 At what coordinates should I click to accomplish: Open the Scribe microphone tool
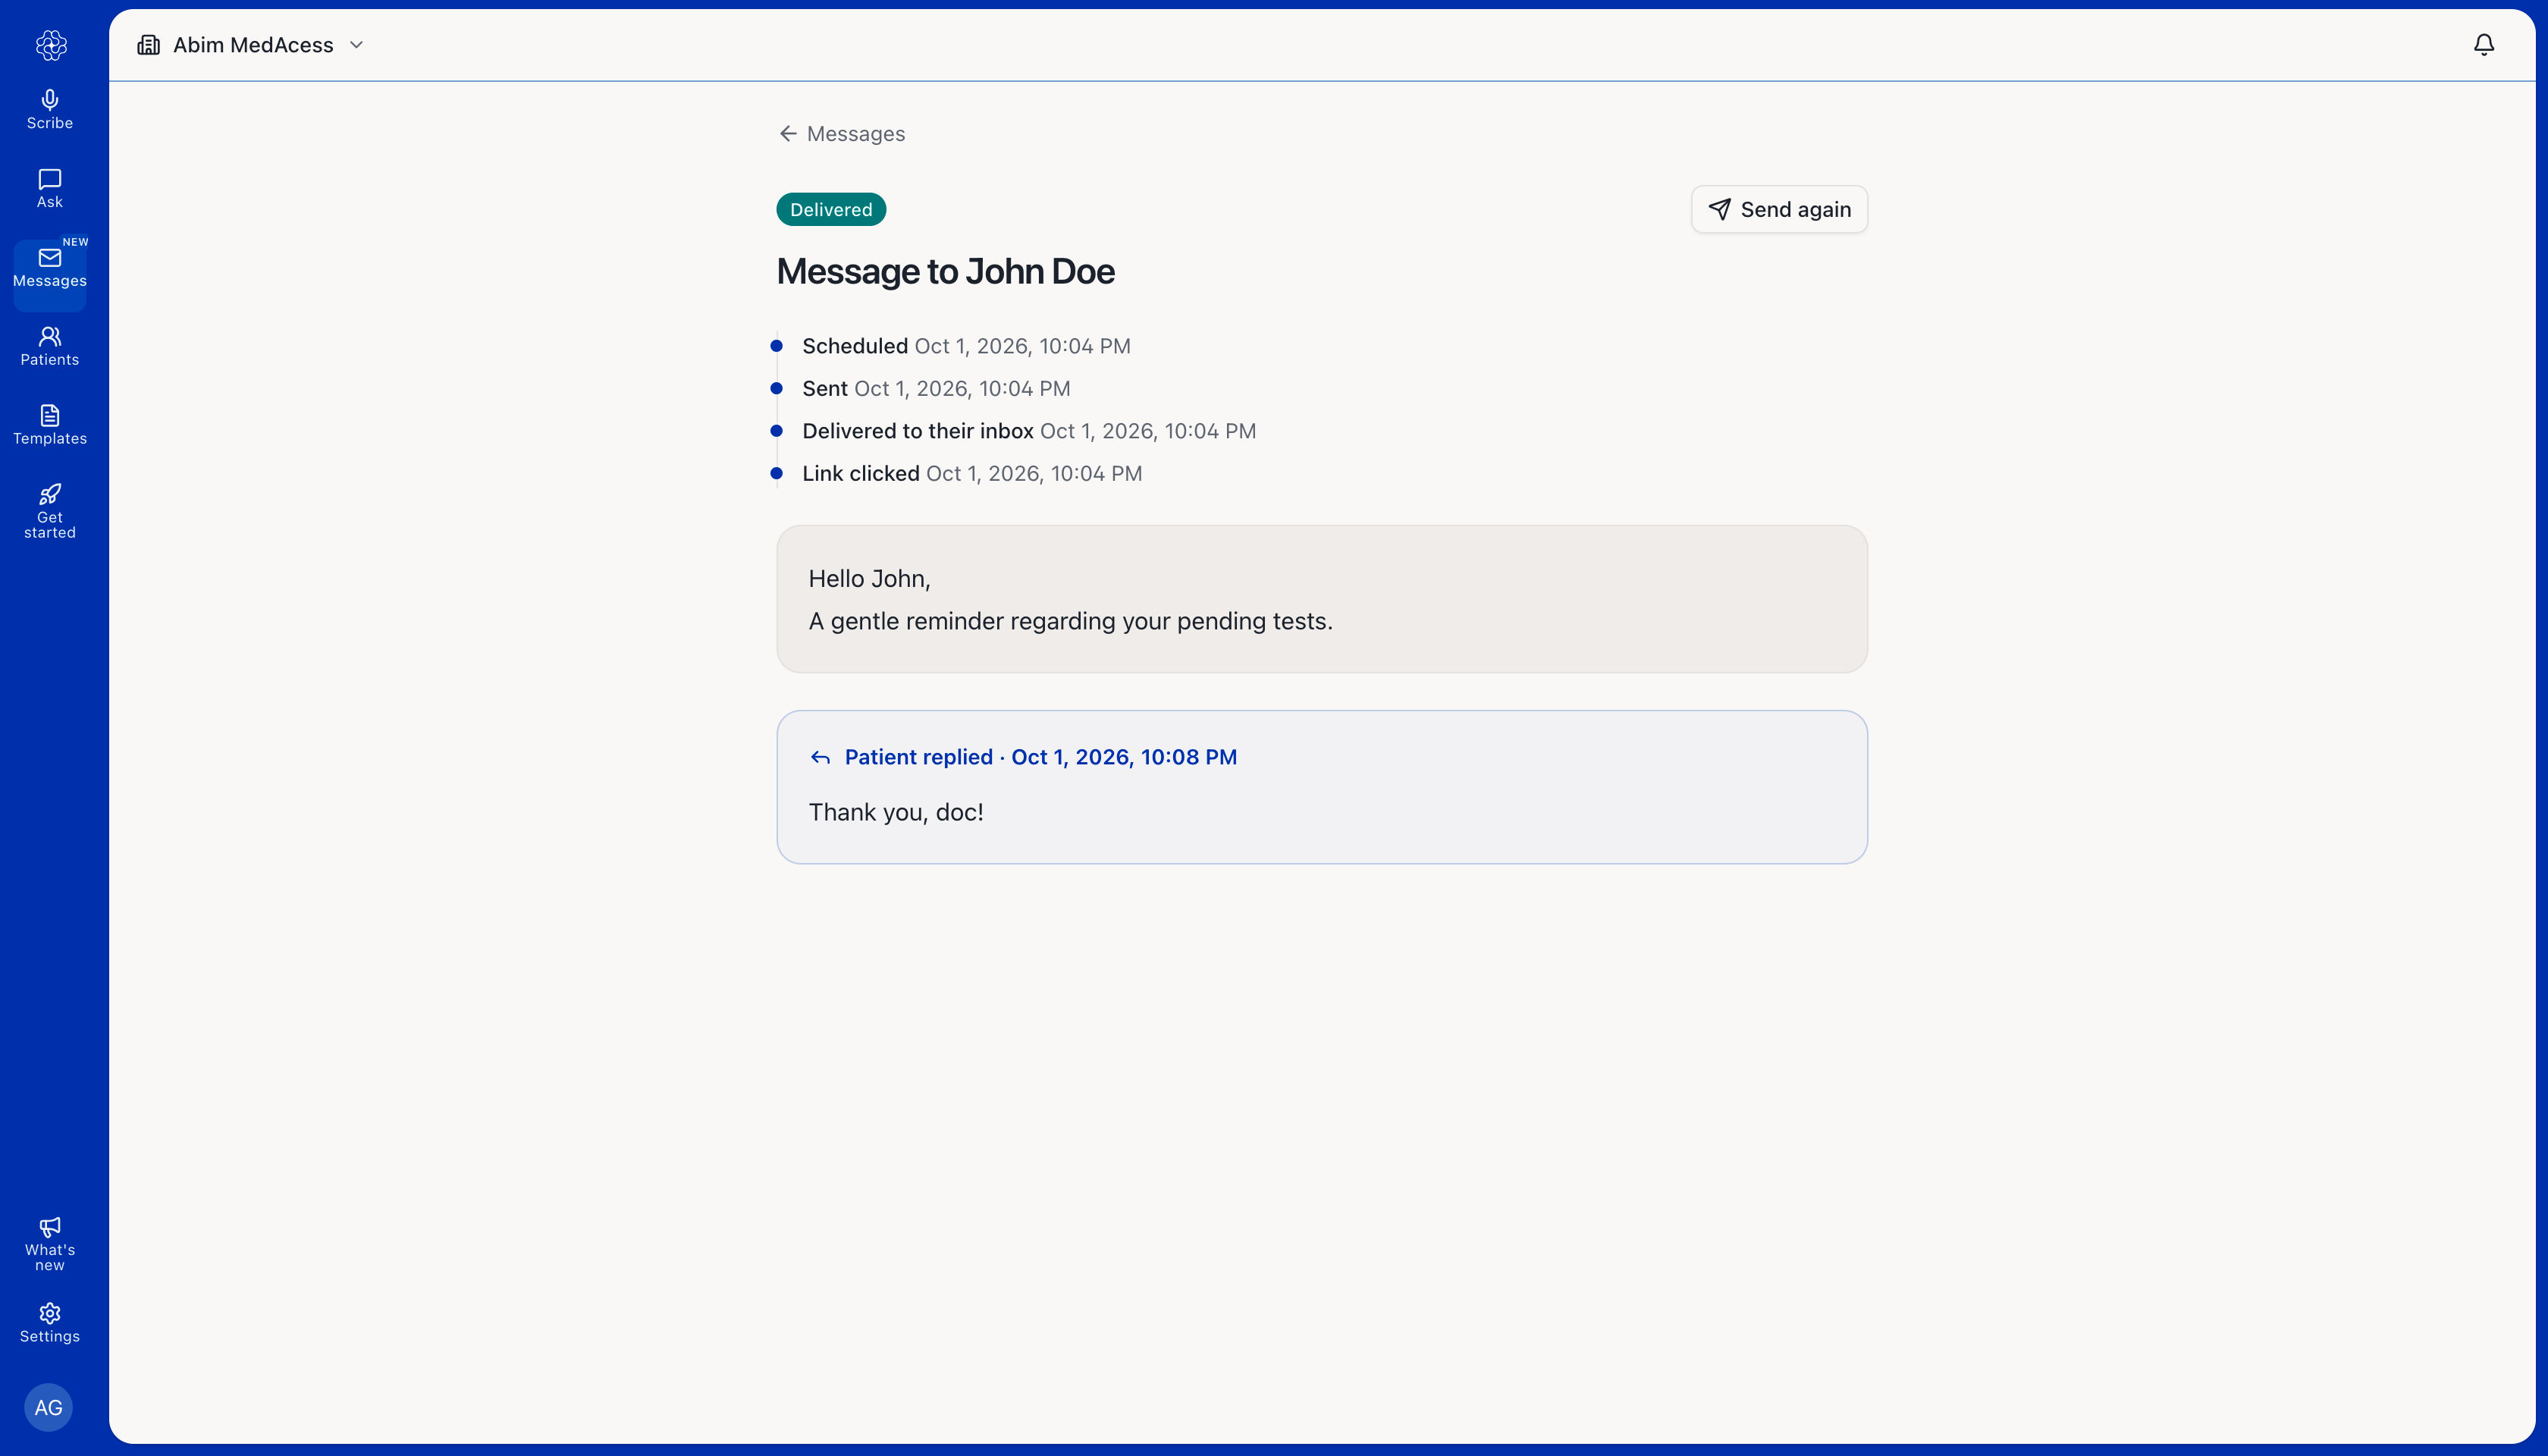coord(50,110)
